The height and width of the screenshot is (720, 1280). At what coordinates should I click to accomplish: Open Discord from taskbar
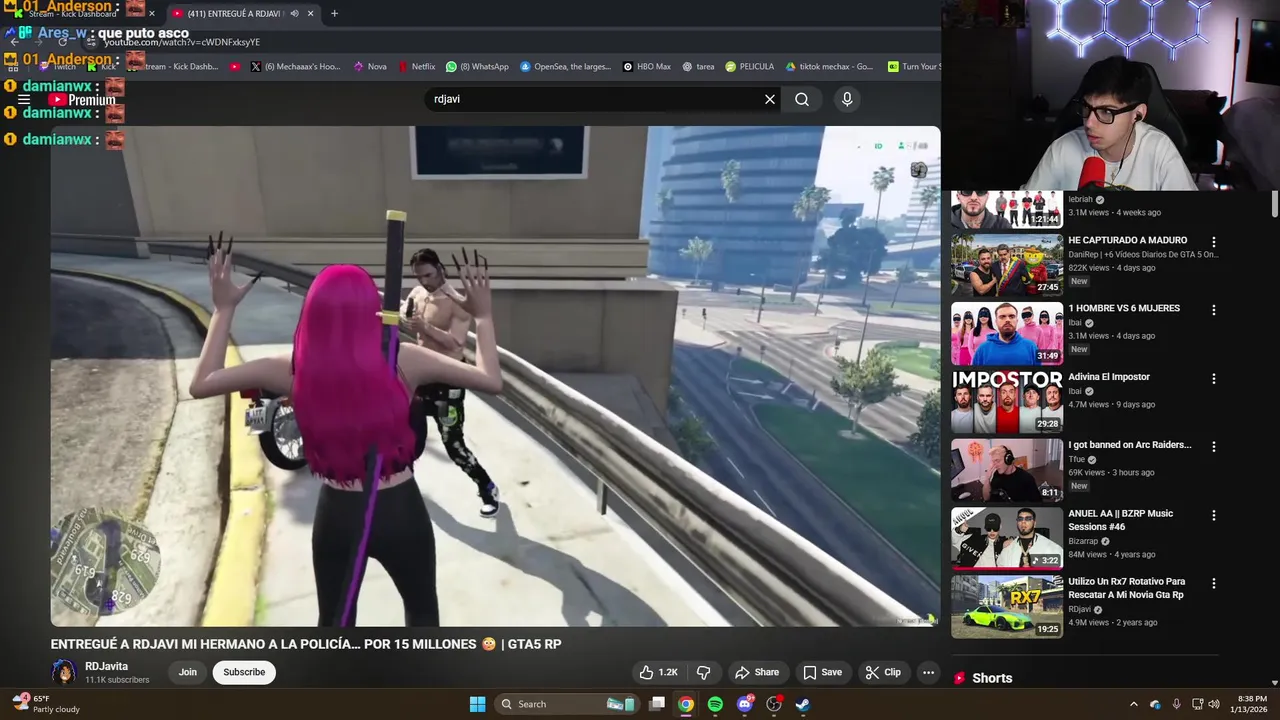(744, 704)
